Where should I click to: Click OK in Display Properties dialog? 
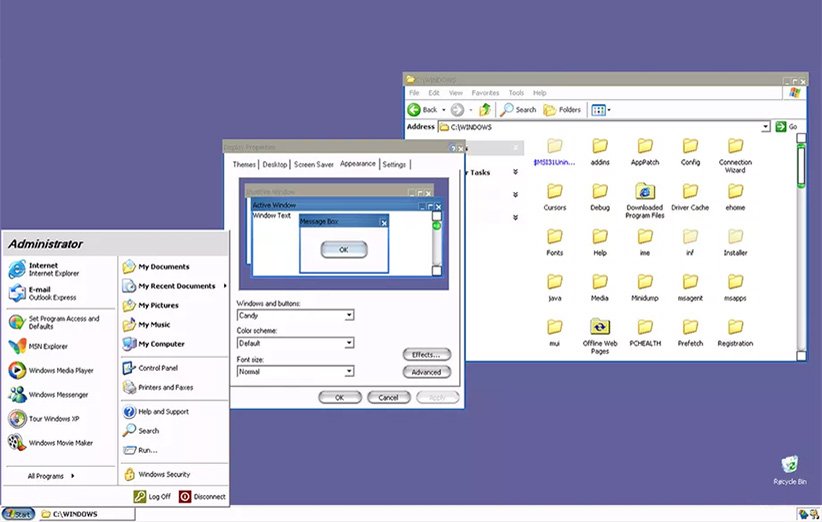[x=340, y=397]
